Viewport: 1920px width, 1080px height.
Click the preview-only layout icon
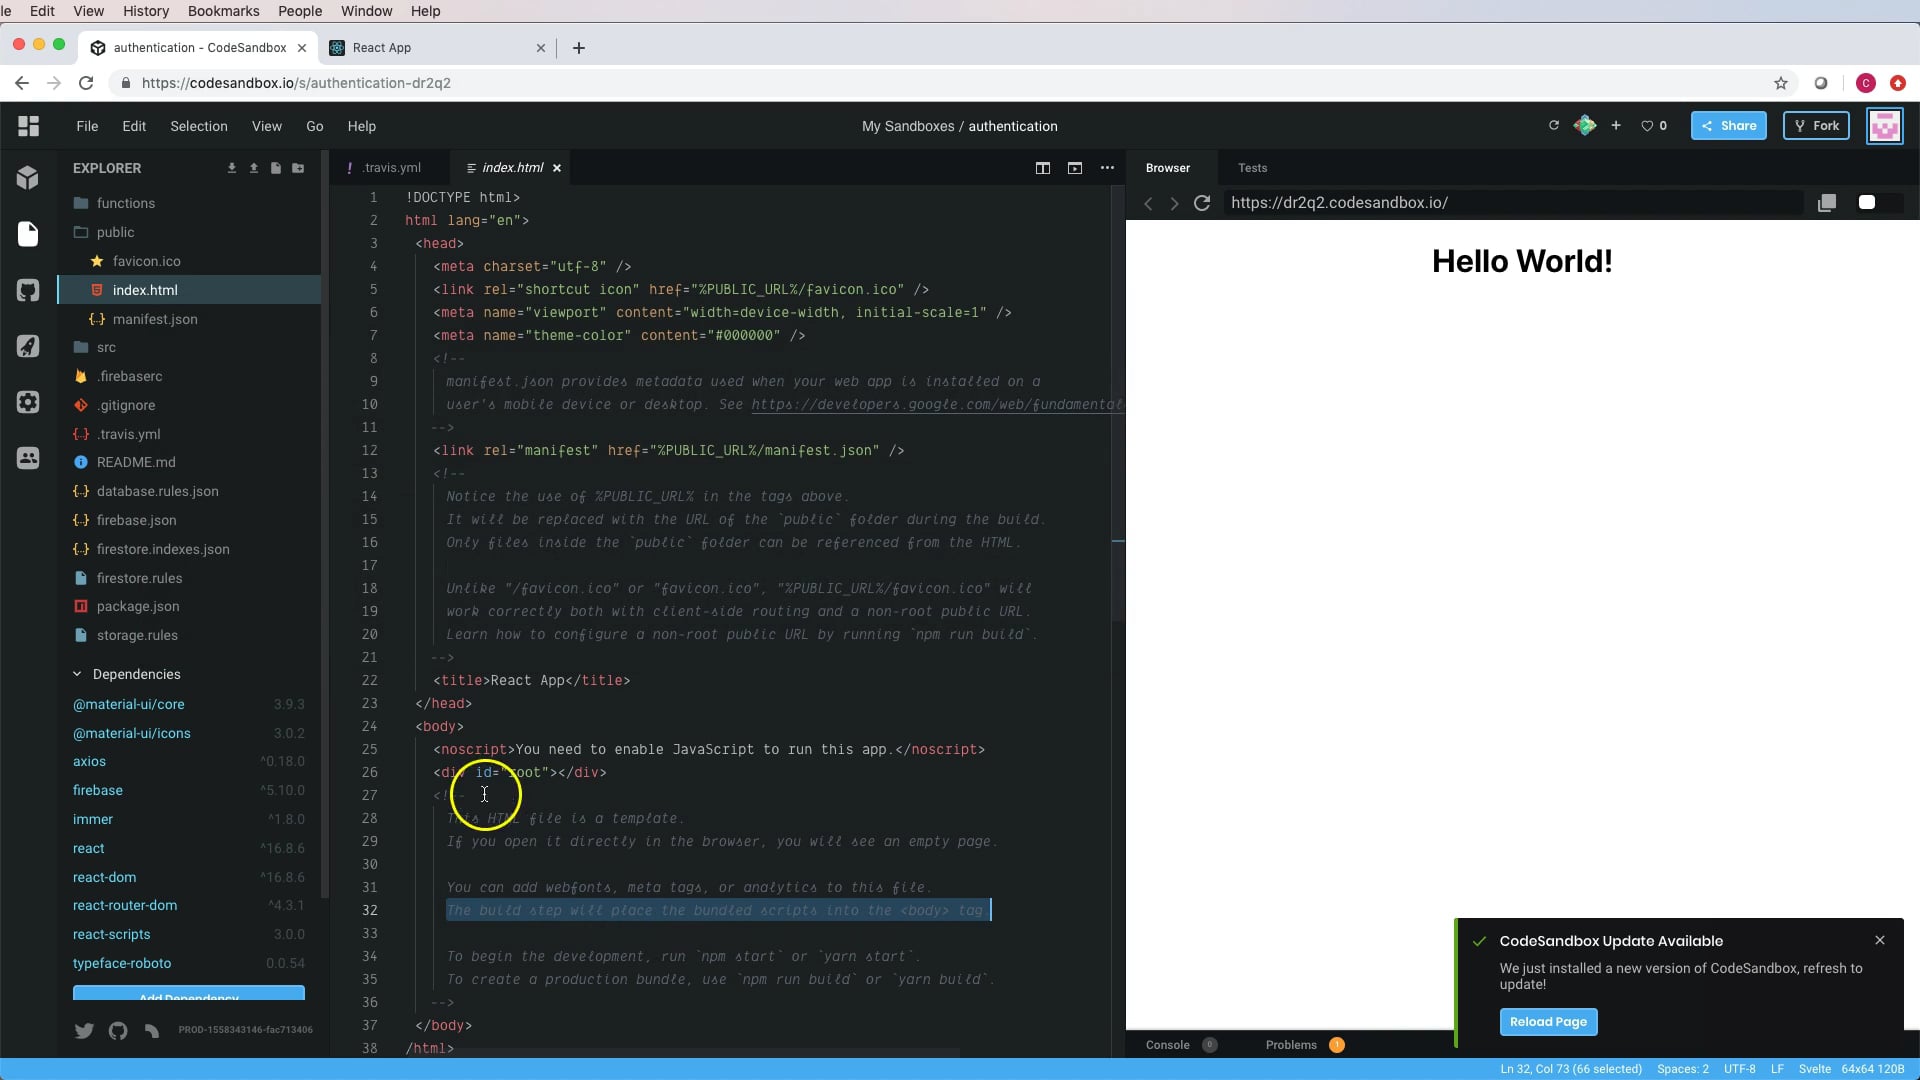(1075, 168)
